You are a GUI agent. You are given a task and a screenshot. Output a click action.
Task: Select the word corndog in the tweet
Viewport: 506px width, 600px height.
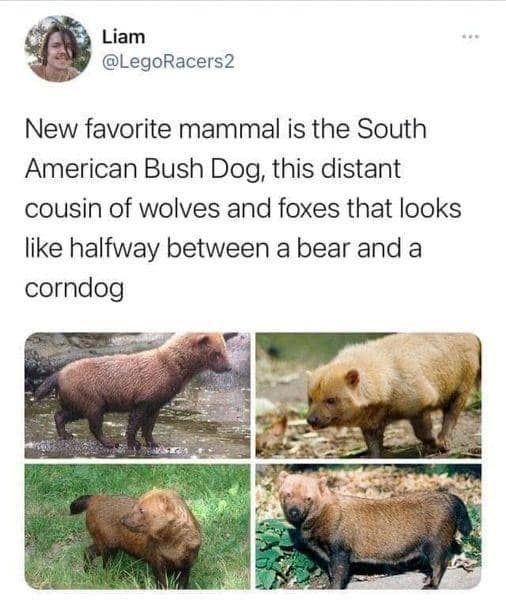tap(75, 289)
